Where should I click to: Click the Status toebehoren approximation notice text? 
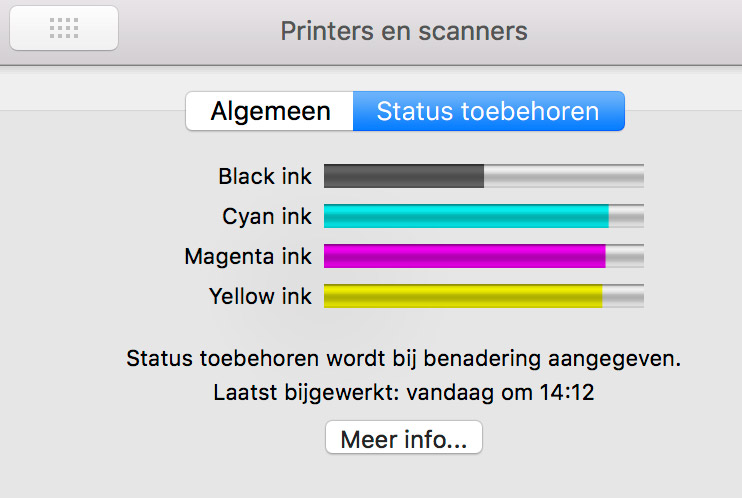tap(410, 357)
